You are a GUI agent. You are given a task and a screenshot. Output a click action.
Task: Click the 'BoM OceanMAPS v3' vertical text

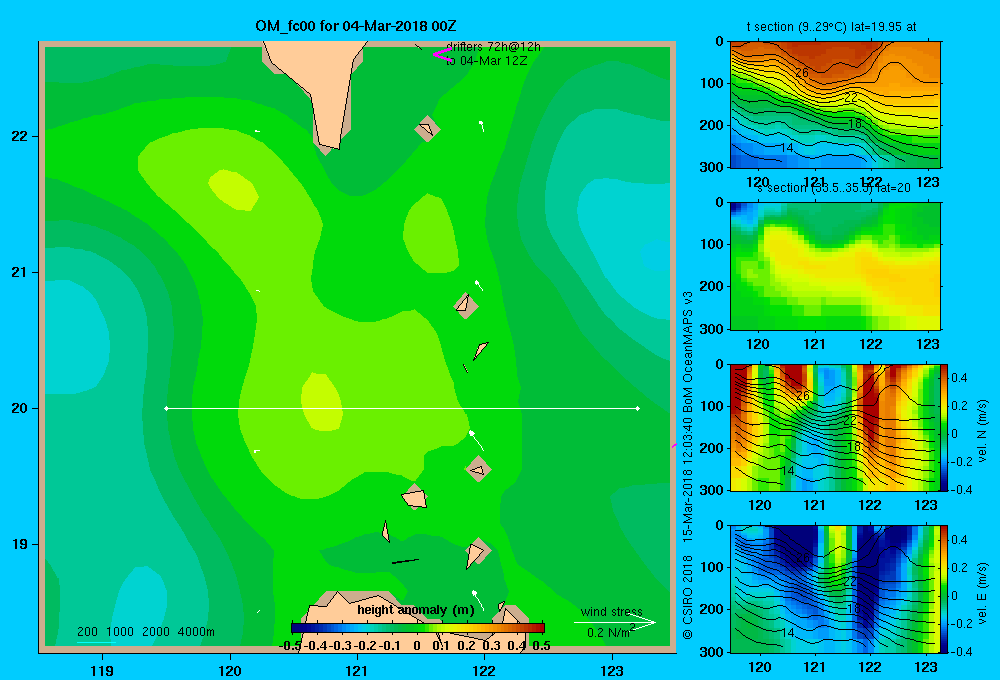click(x=688, y=352)
